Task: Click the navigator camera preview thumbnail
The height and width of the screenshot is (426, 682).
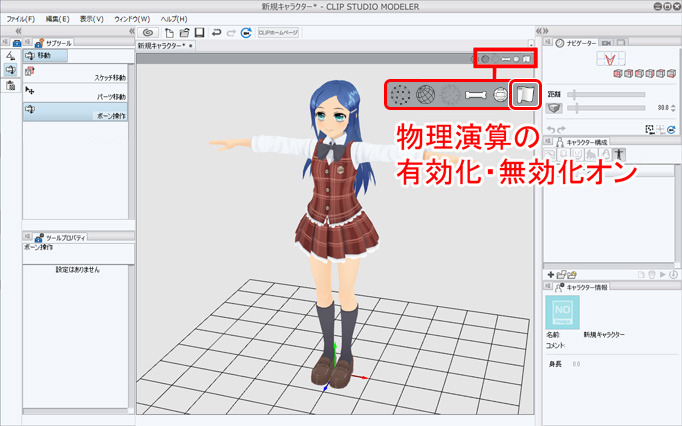Action: point(611,59)
